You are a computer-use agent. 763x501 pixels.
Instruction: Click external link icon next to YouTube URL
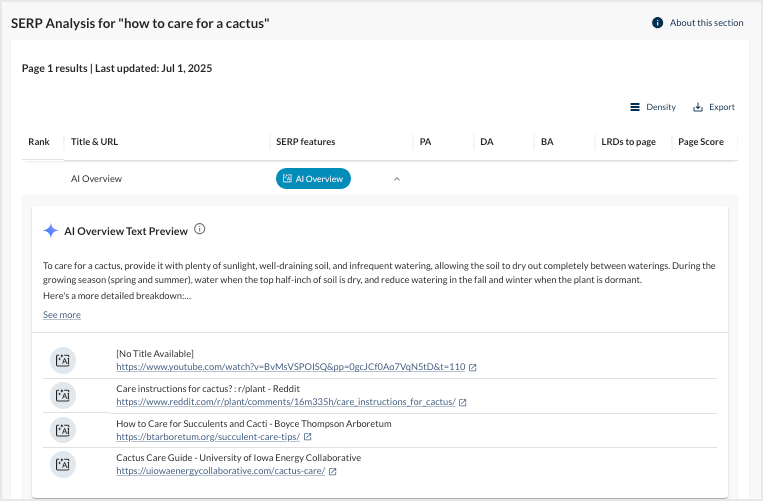click(473, 367)
